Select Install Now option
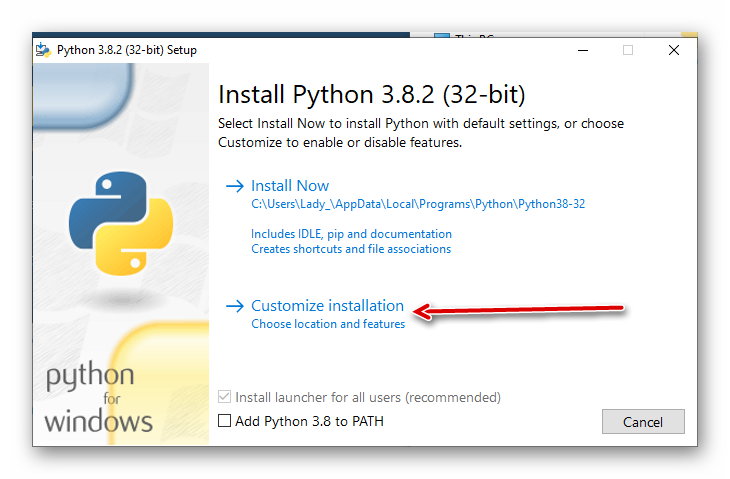Viewport: 730px width, 479px height. (290, 186)
